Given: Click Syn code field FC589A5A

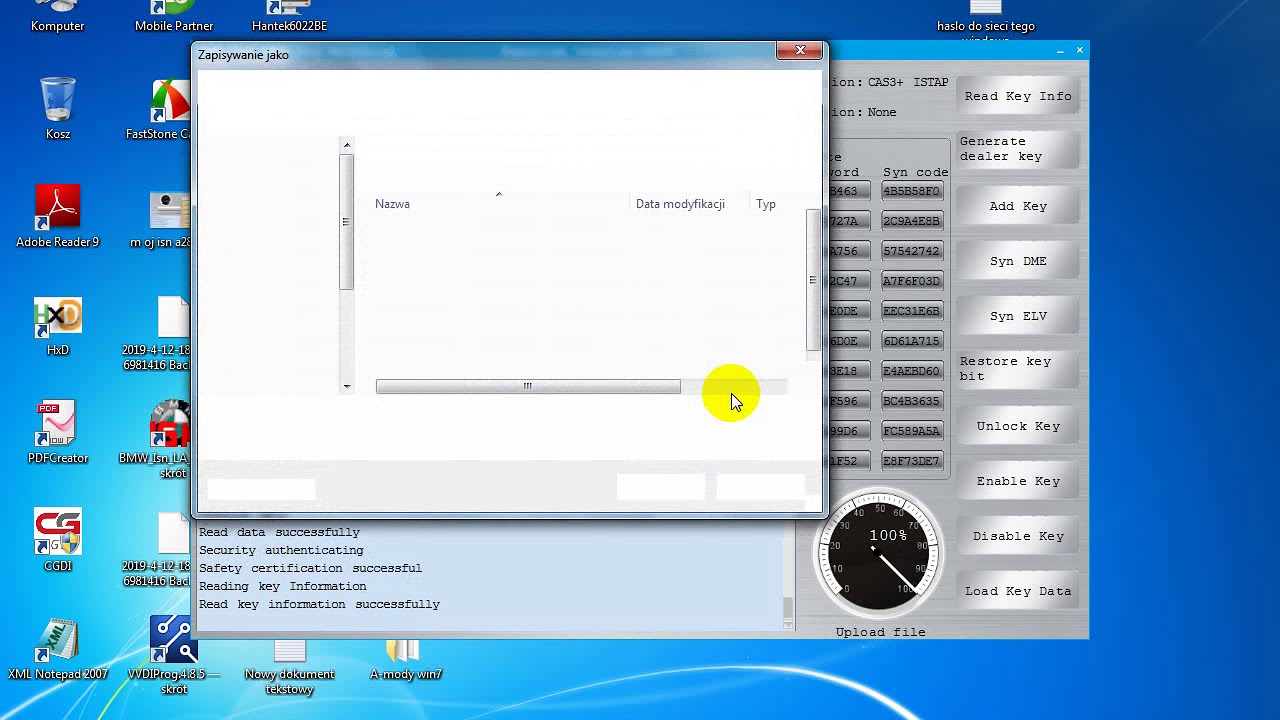Looking at the screenshot, I should pyautogui.click(x=912, y=431).
